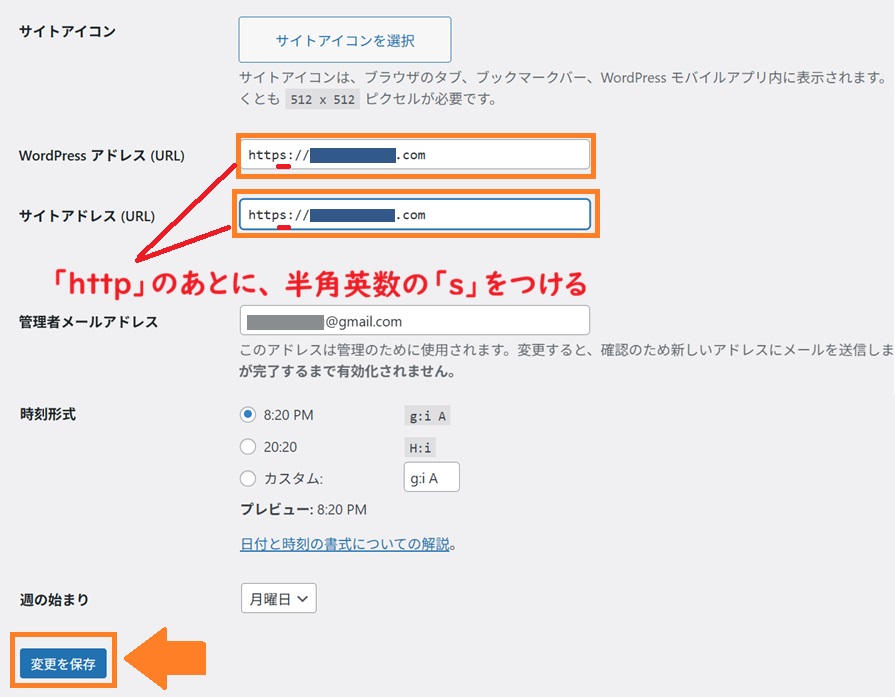Switch to the 20:20 24-hour format option
Viewport: 895px width, 697px height.
click(x=248, y=446)
